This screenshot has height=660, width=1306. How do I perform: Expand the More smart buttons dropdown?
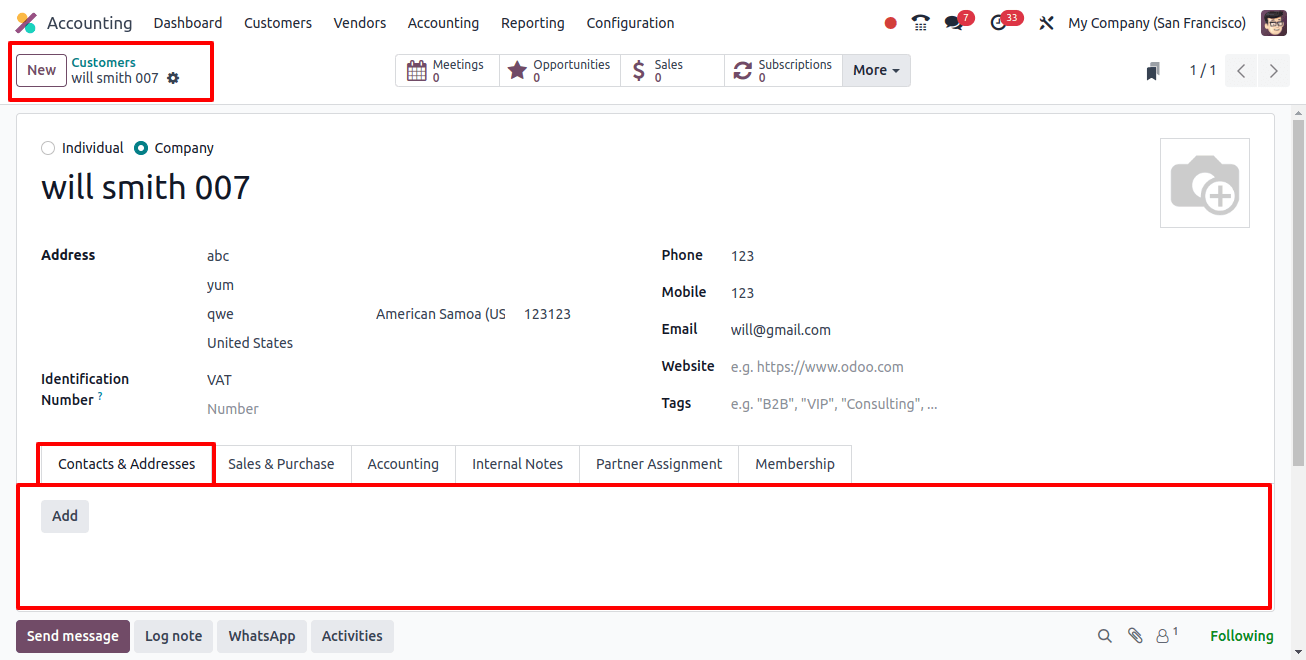pyautogui.click(x=876, y=70)
